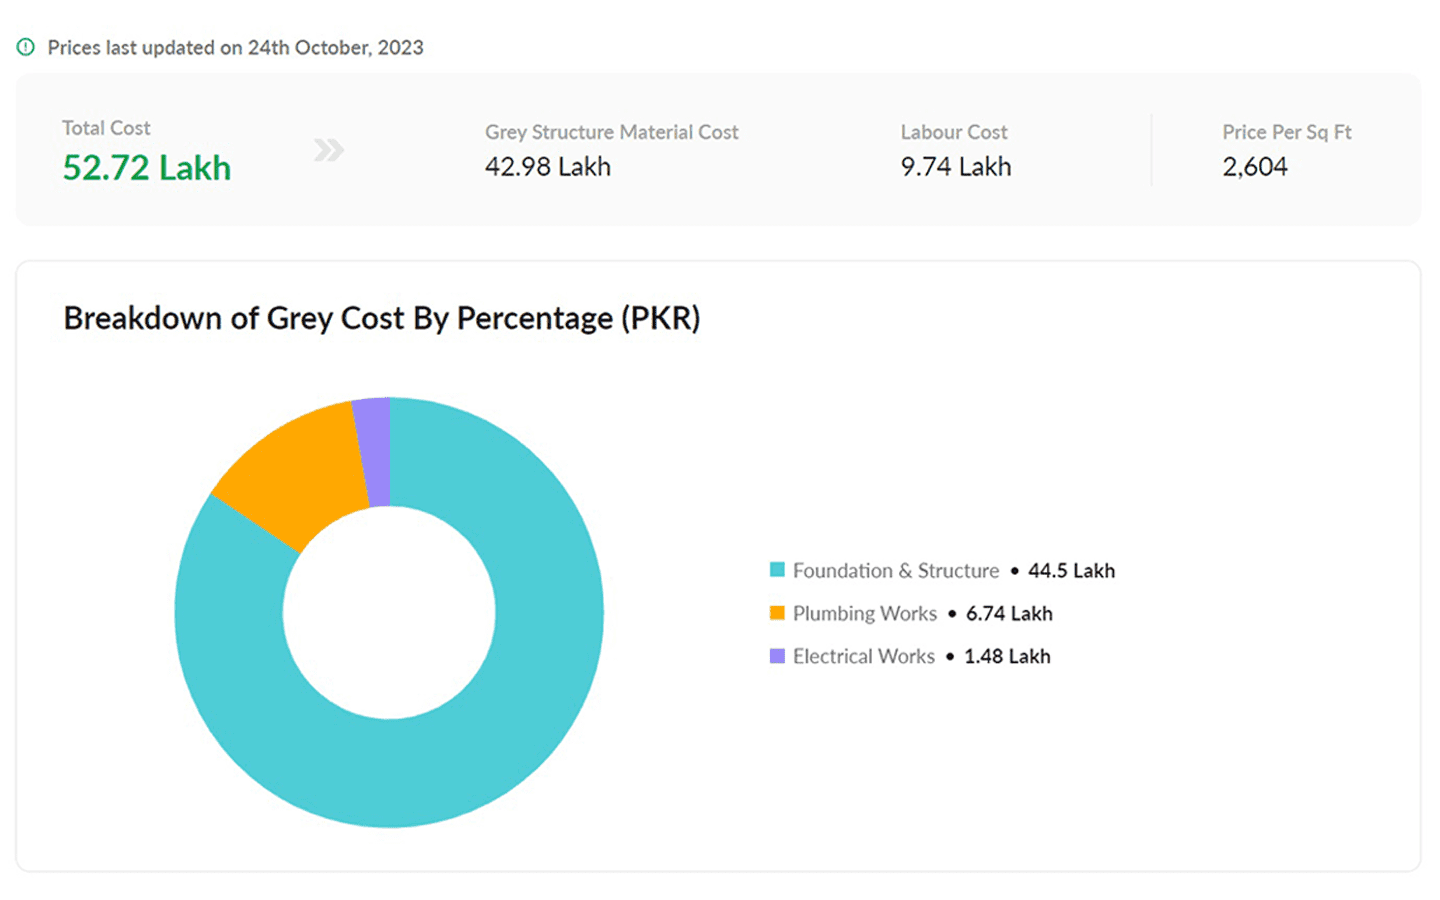Click the 2,604 price per sq ft value
The width and height of the screenshot is (1440, 900).
[1254, 167]
